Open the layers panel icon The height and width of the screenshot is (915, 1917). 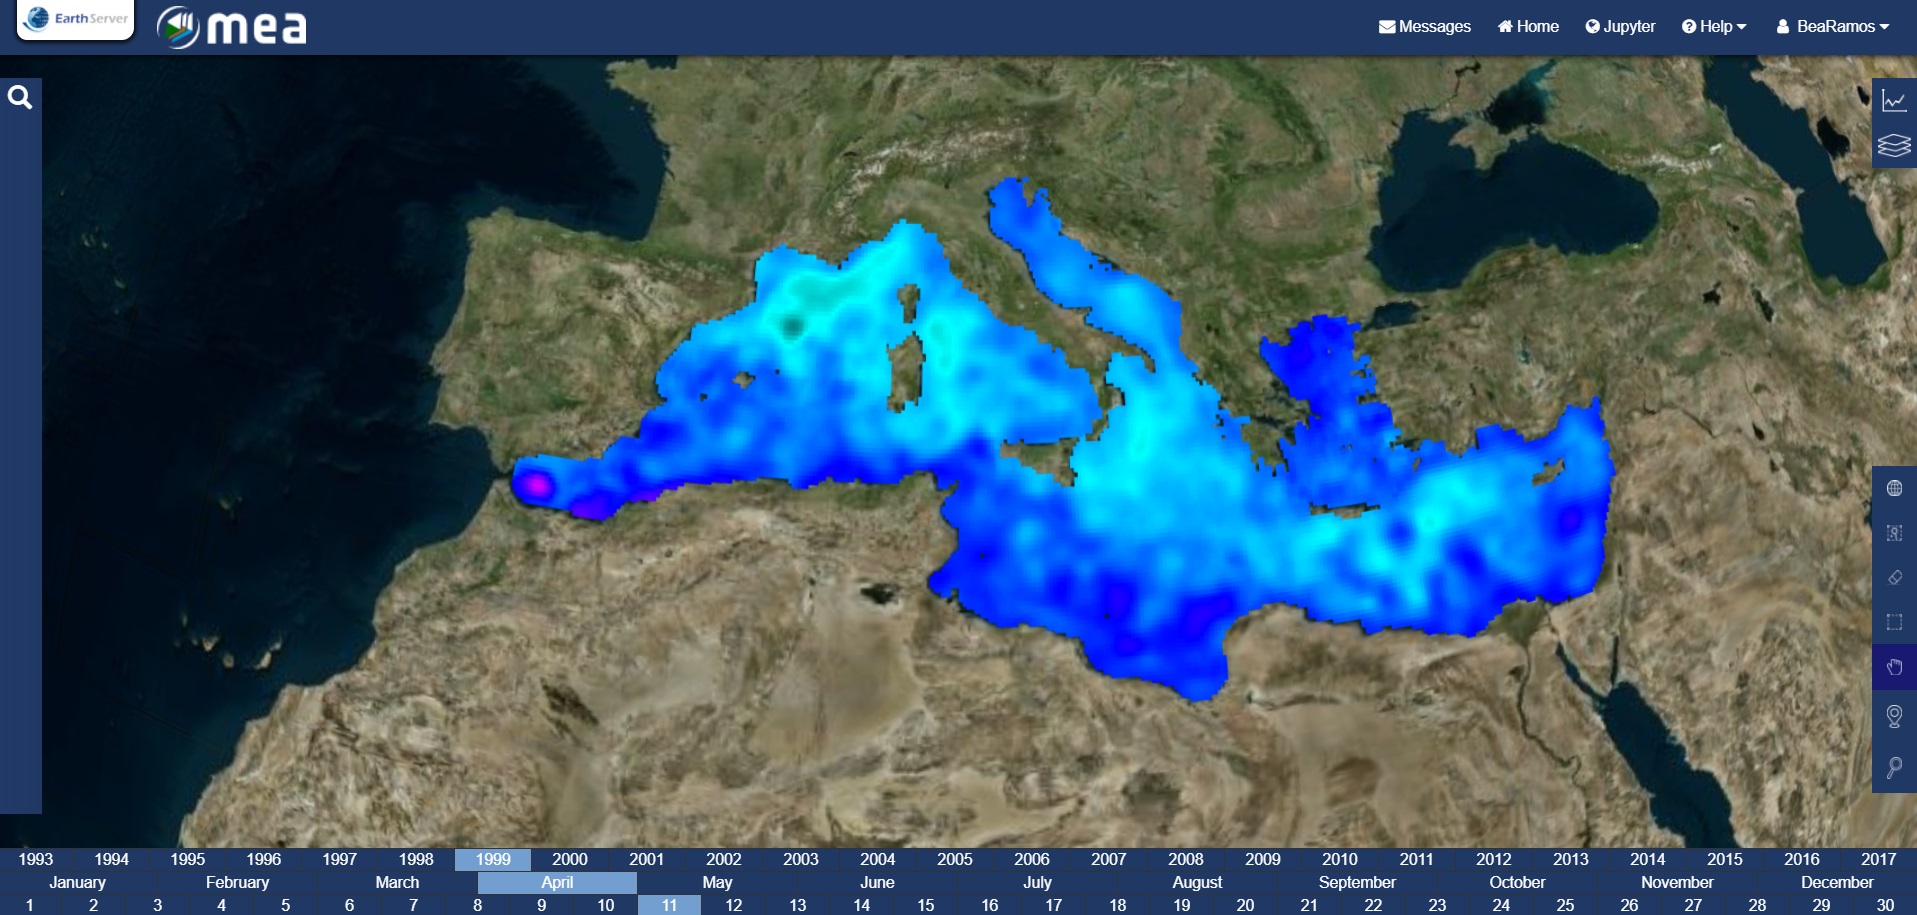tap(1894, 145)
